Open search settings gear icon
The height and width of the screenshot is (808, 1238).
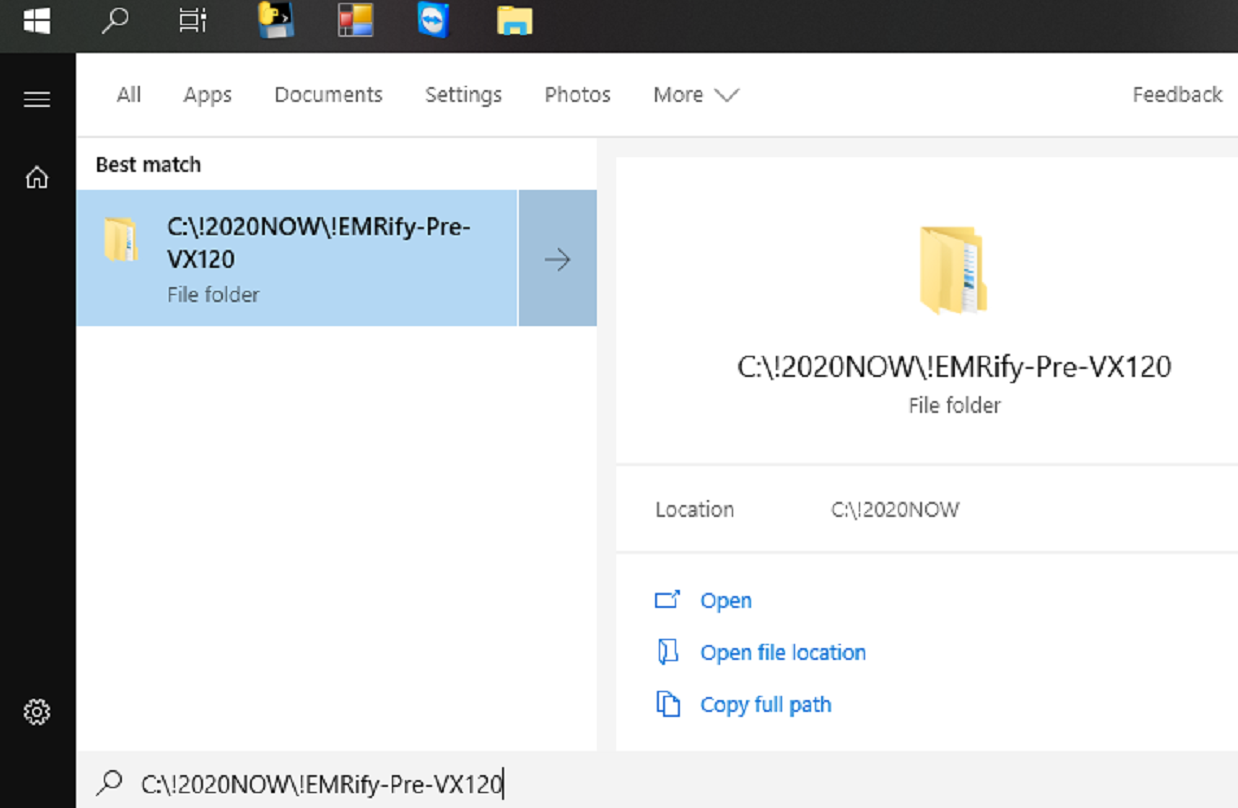(x=37, y=712)
